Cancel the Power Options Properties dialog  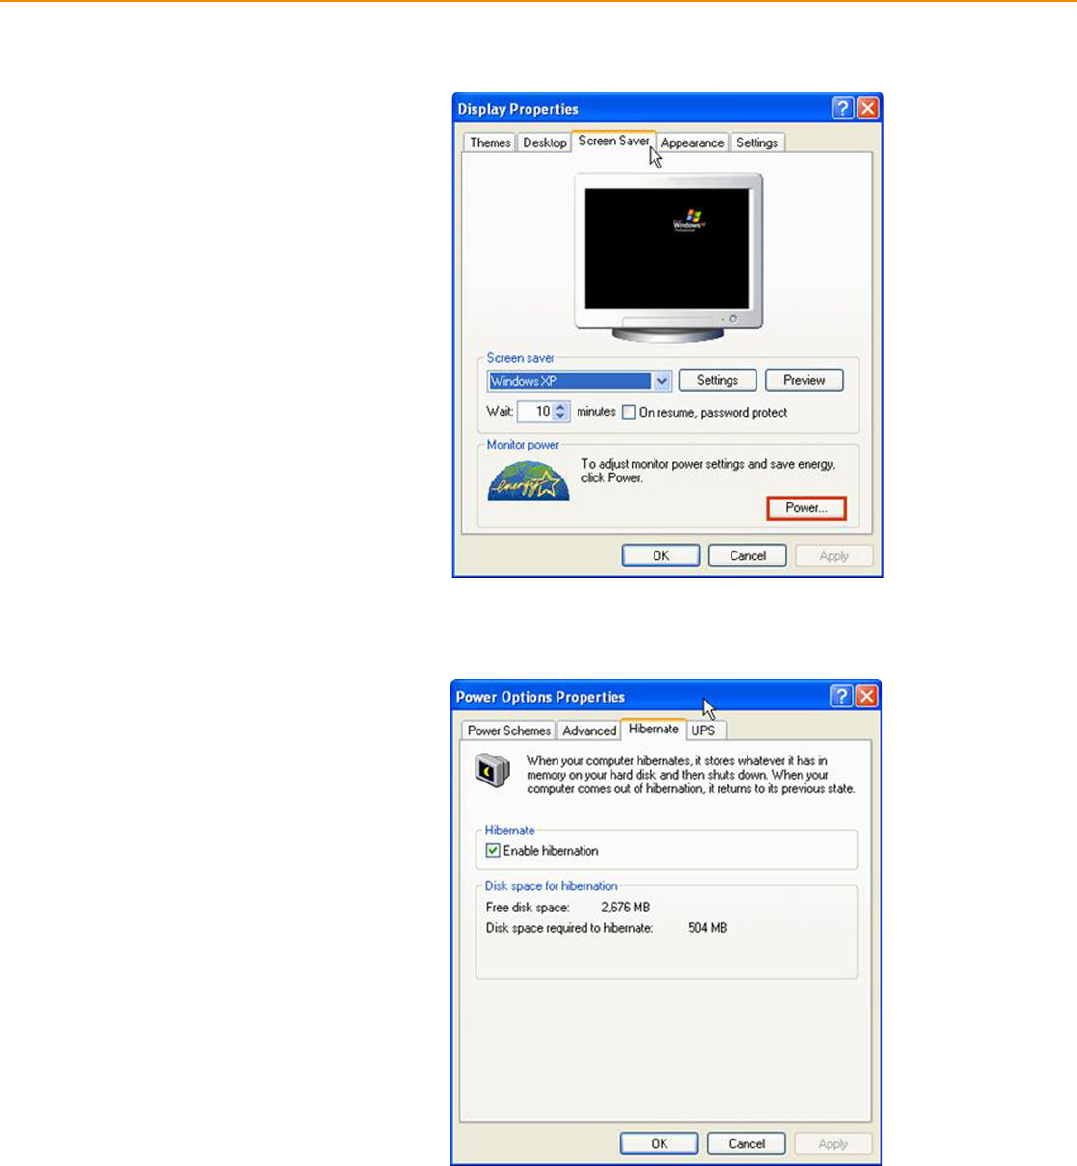(746, 1144)
